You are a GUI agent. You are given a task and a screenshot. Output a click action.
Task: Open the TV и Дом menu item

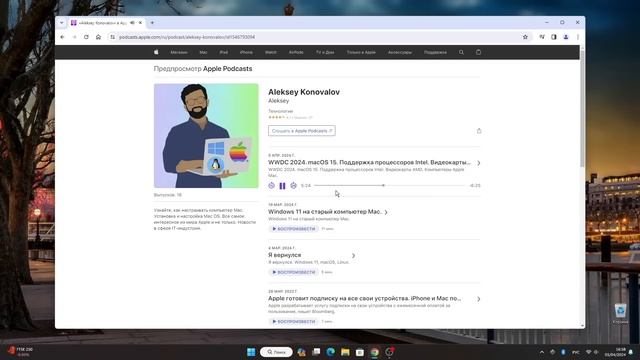(325, 52)
